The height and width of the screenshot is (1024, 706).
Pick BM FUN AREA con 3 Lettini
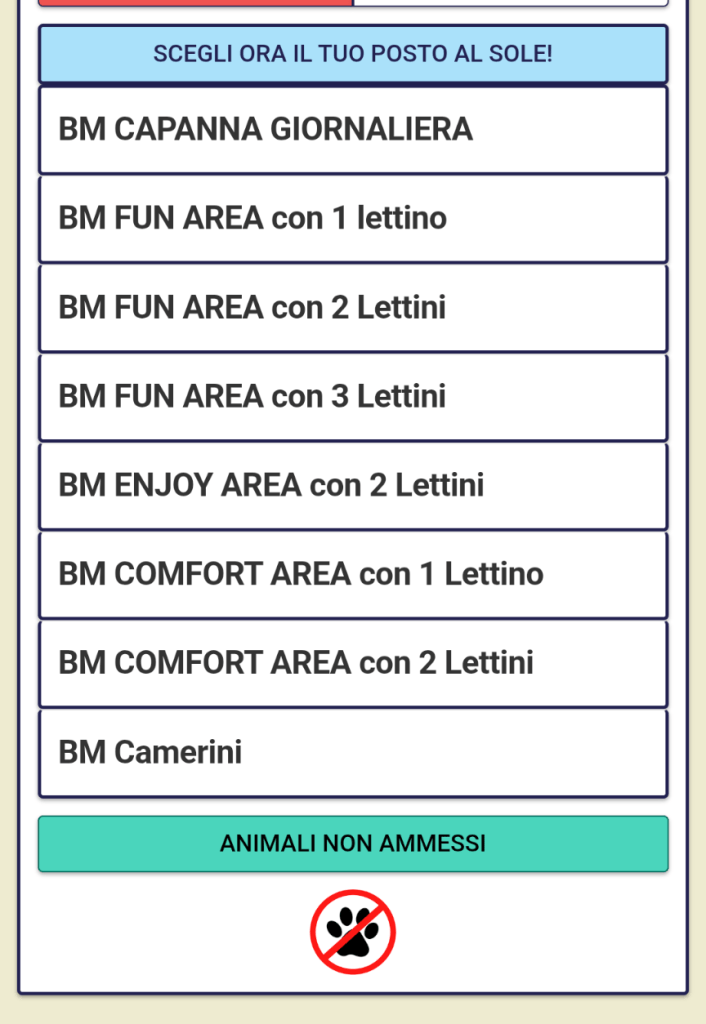pyautogui.click(x=352, y=397)
